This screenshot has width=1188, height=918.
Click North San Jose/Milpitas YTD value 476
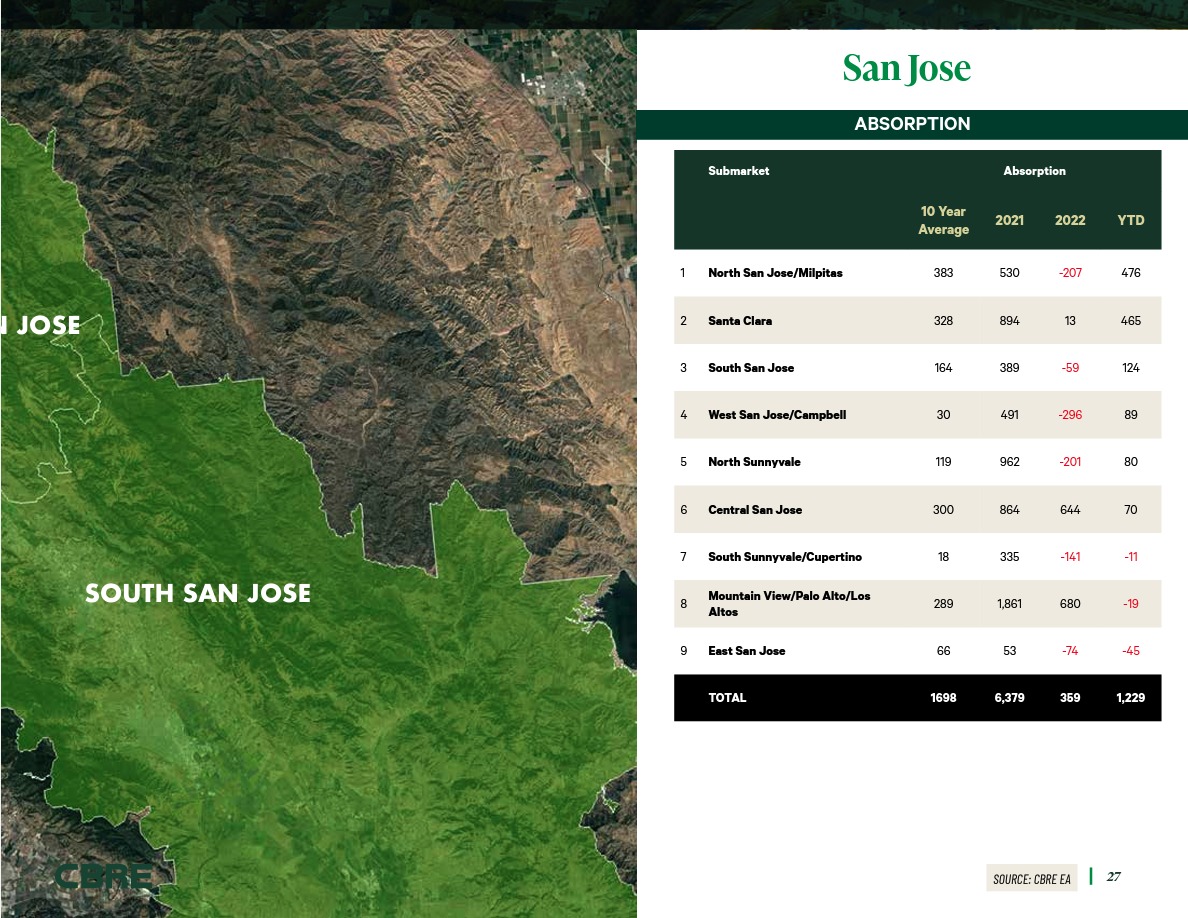coord(1130,273)
